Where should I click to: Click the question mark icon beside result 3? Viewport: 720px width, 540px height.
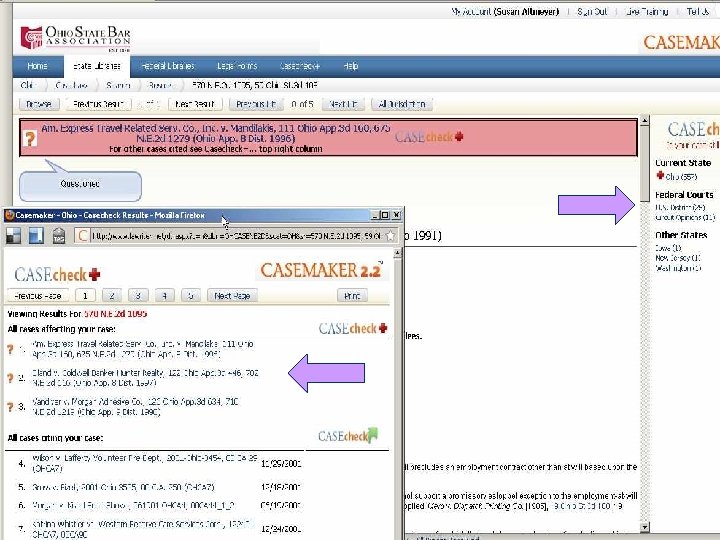click(x=11, y=406)
